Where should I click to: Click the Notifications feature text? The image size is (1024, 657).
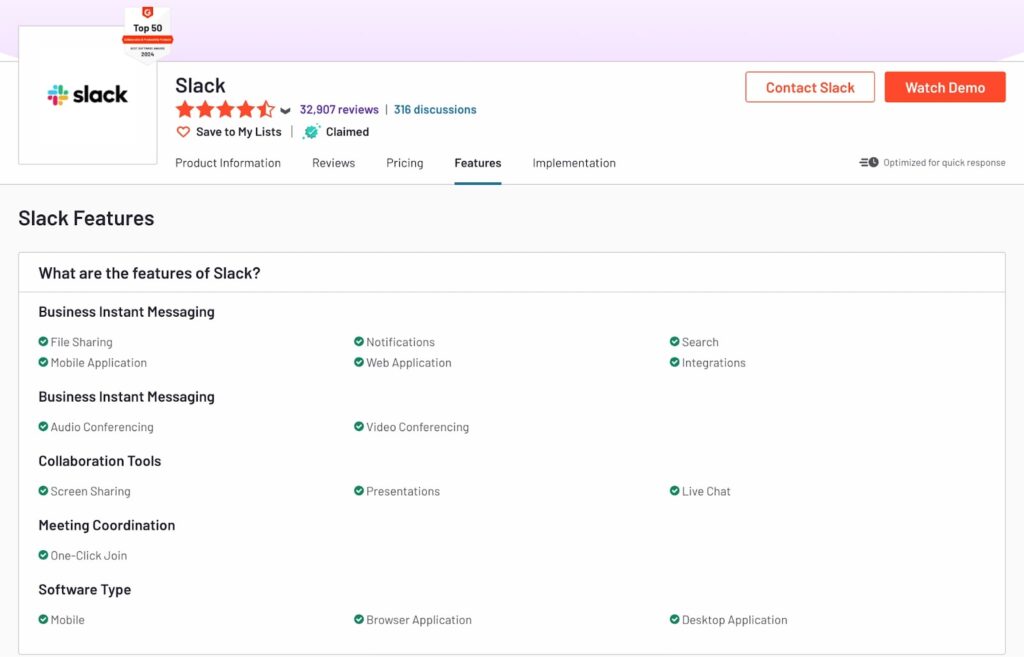[x=400, y=342]
